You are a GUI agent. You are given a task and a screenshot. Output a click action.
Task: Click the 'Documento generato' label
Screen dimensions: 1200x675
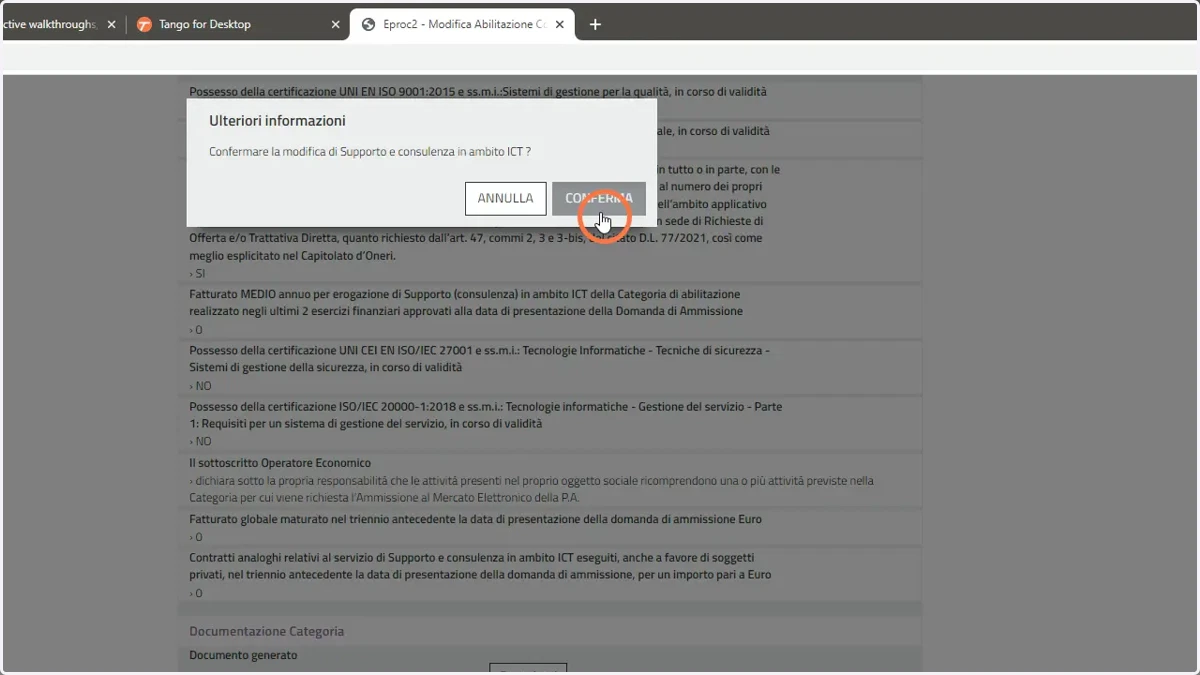click(x=243, y=655)
